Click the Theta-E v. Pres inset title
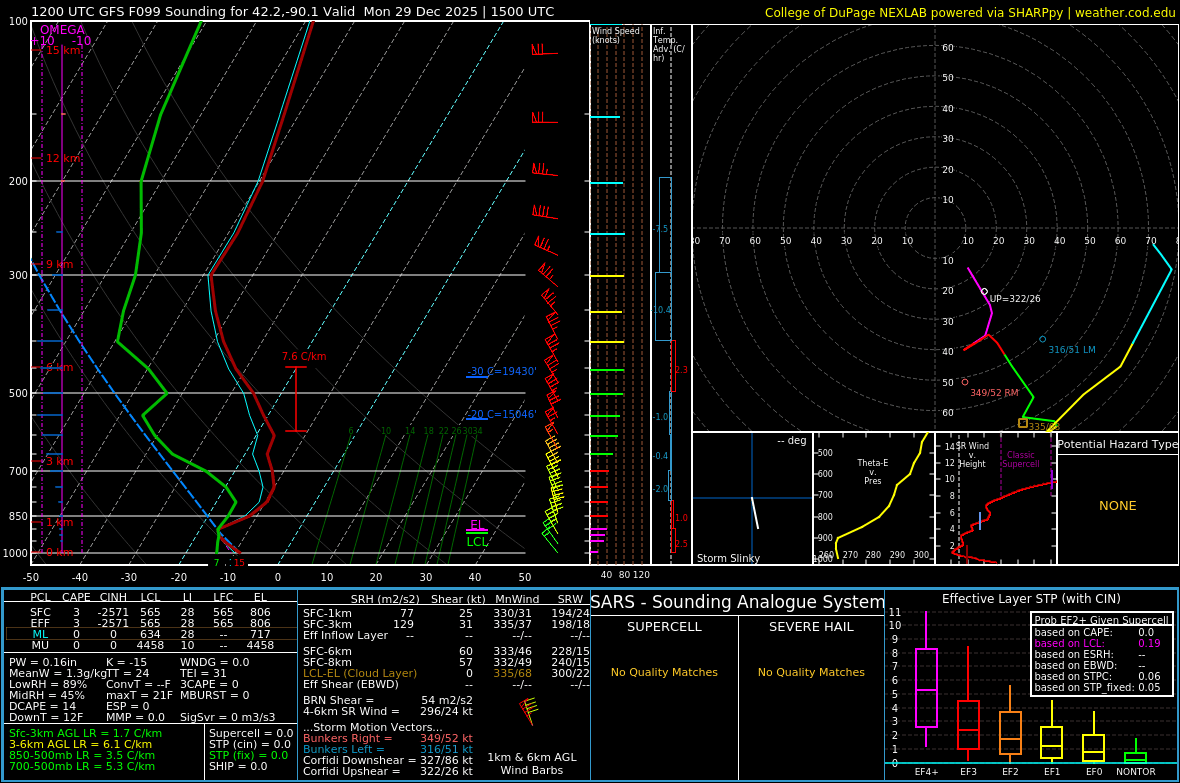 872,471
